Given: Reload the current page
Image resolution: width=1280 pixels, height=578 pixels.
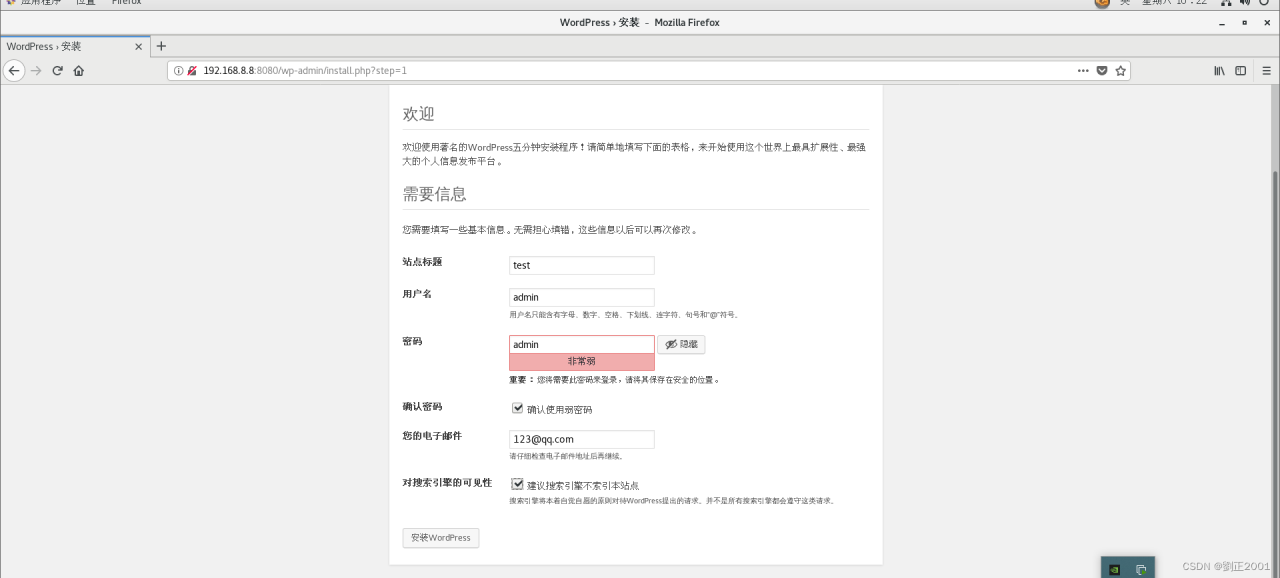Looking at the screenshot, I should pyautogui.click(x=57, y=71).
